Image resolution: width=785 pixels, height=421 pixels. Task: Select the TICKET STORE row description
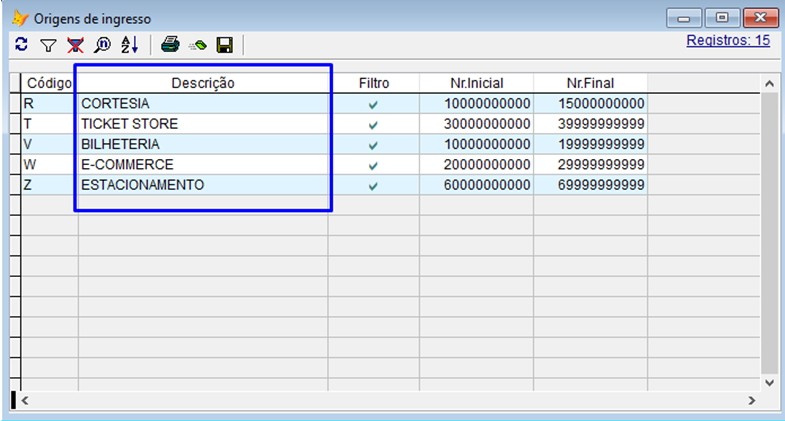click(x=130, y=124)
